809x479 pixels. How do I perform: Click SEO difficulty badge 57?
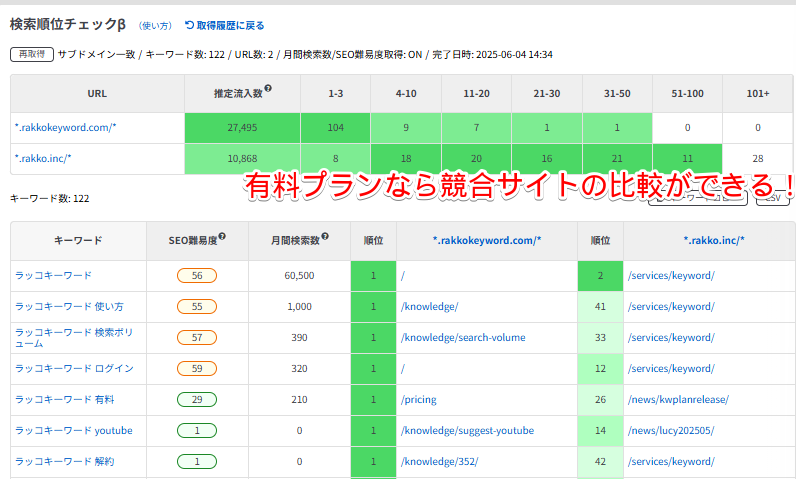pos(197,338)
